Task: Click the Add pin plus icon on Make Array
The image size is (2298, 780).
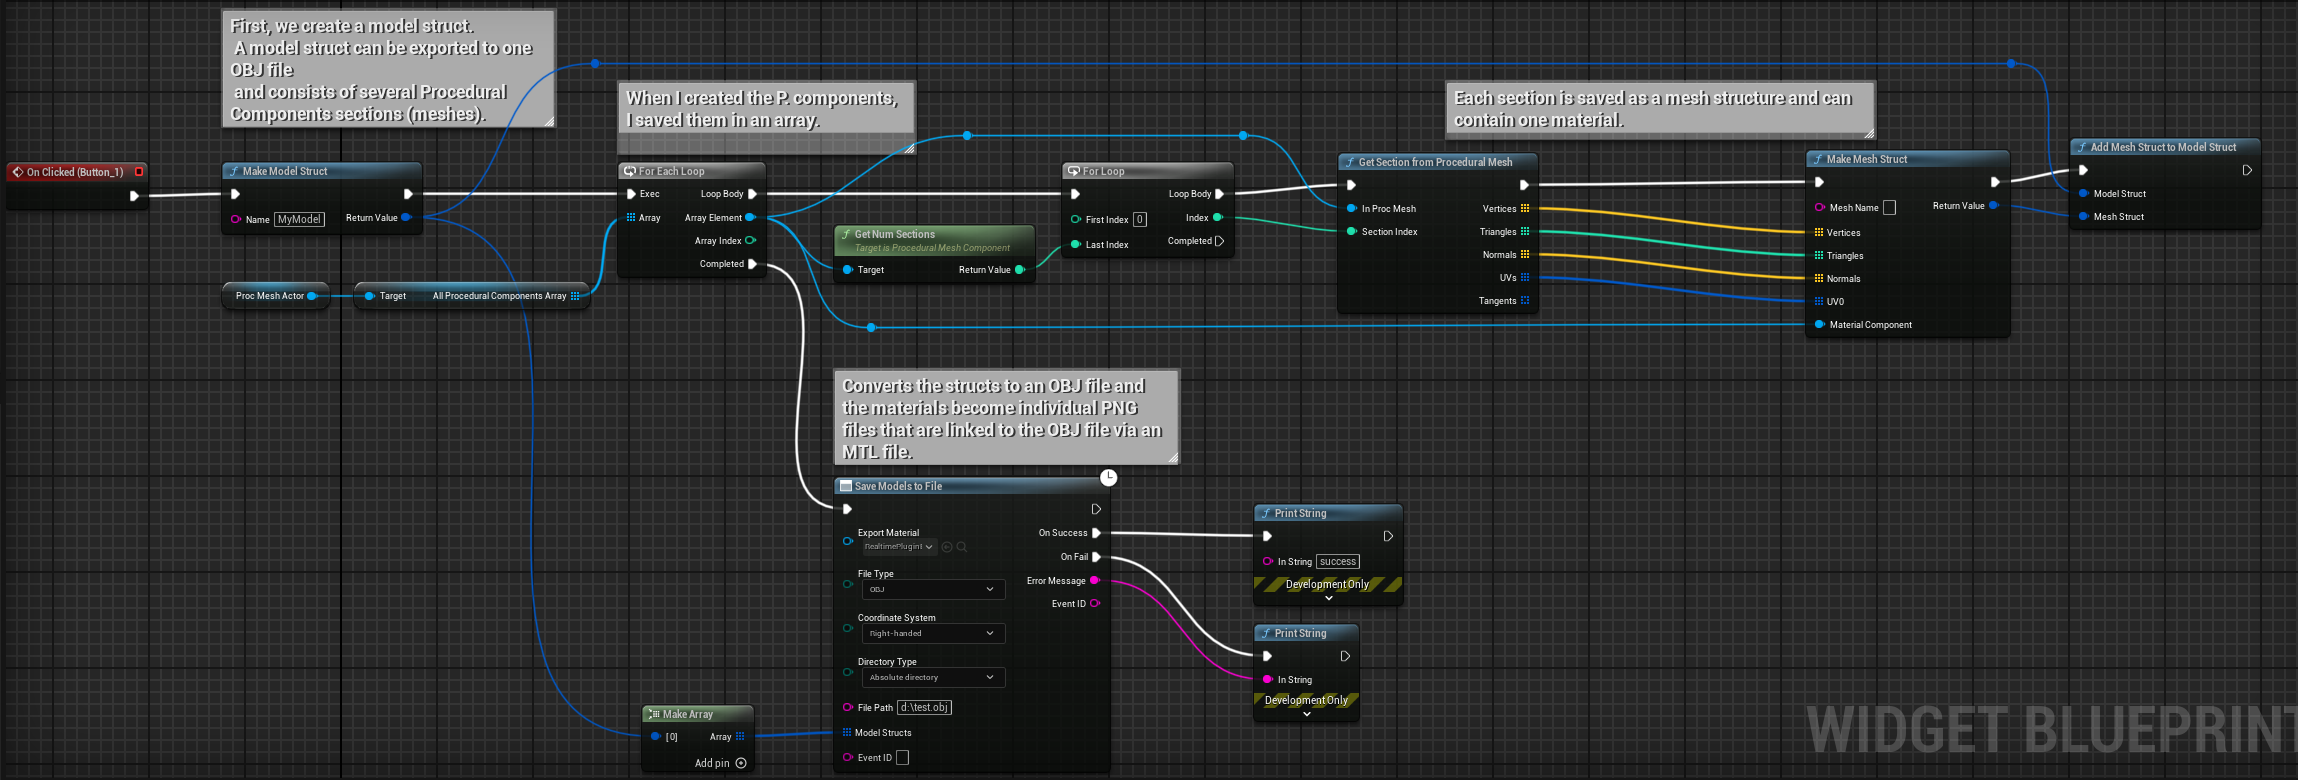Action: [x=741, y=763]
